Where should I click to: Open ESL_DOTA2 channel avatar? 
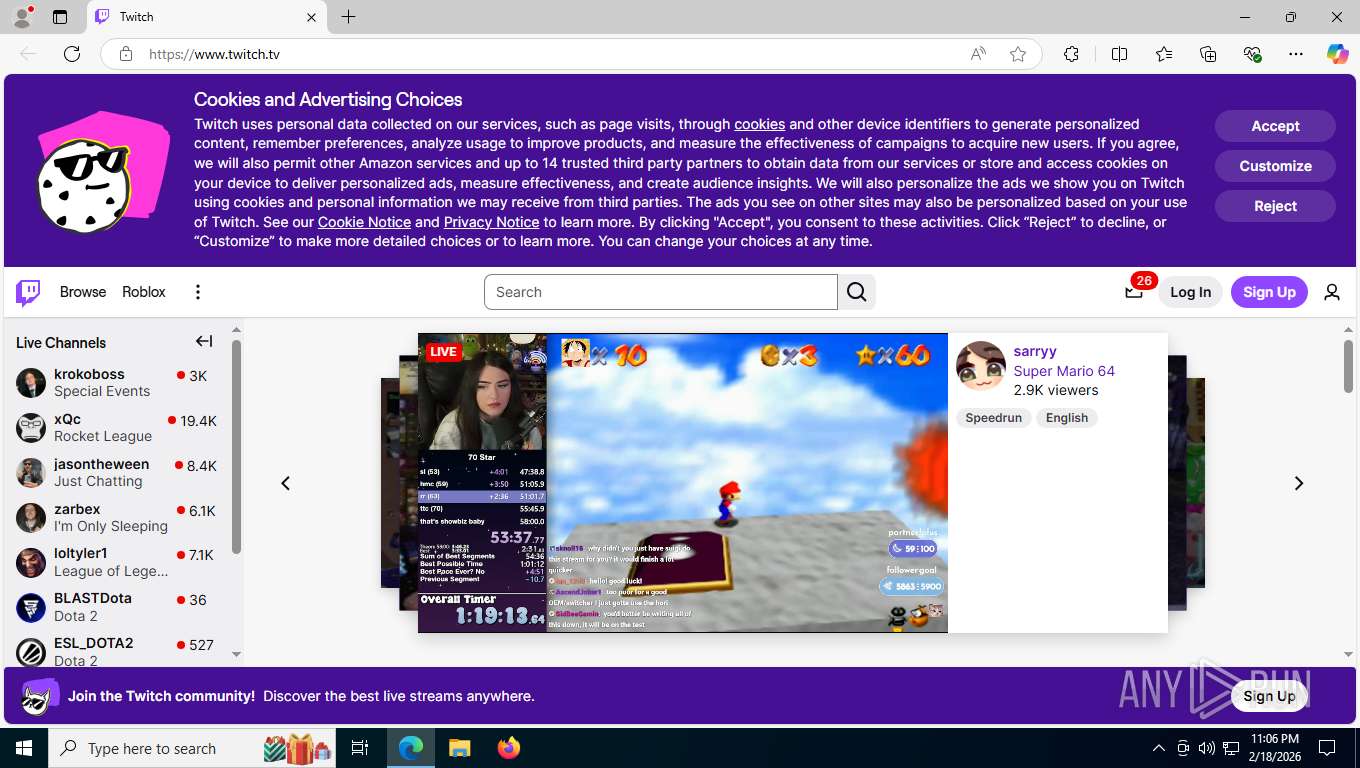pos(31,652)
